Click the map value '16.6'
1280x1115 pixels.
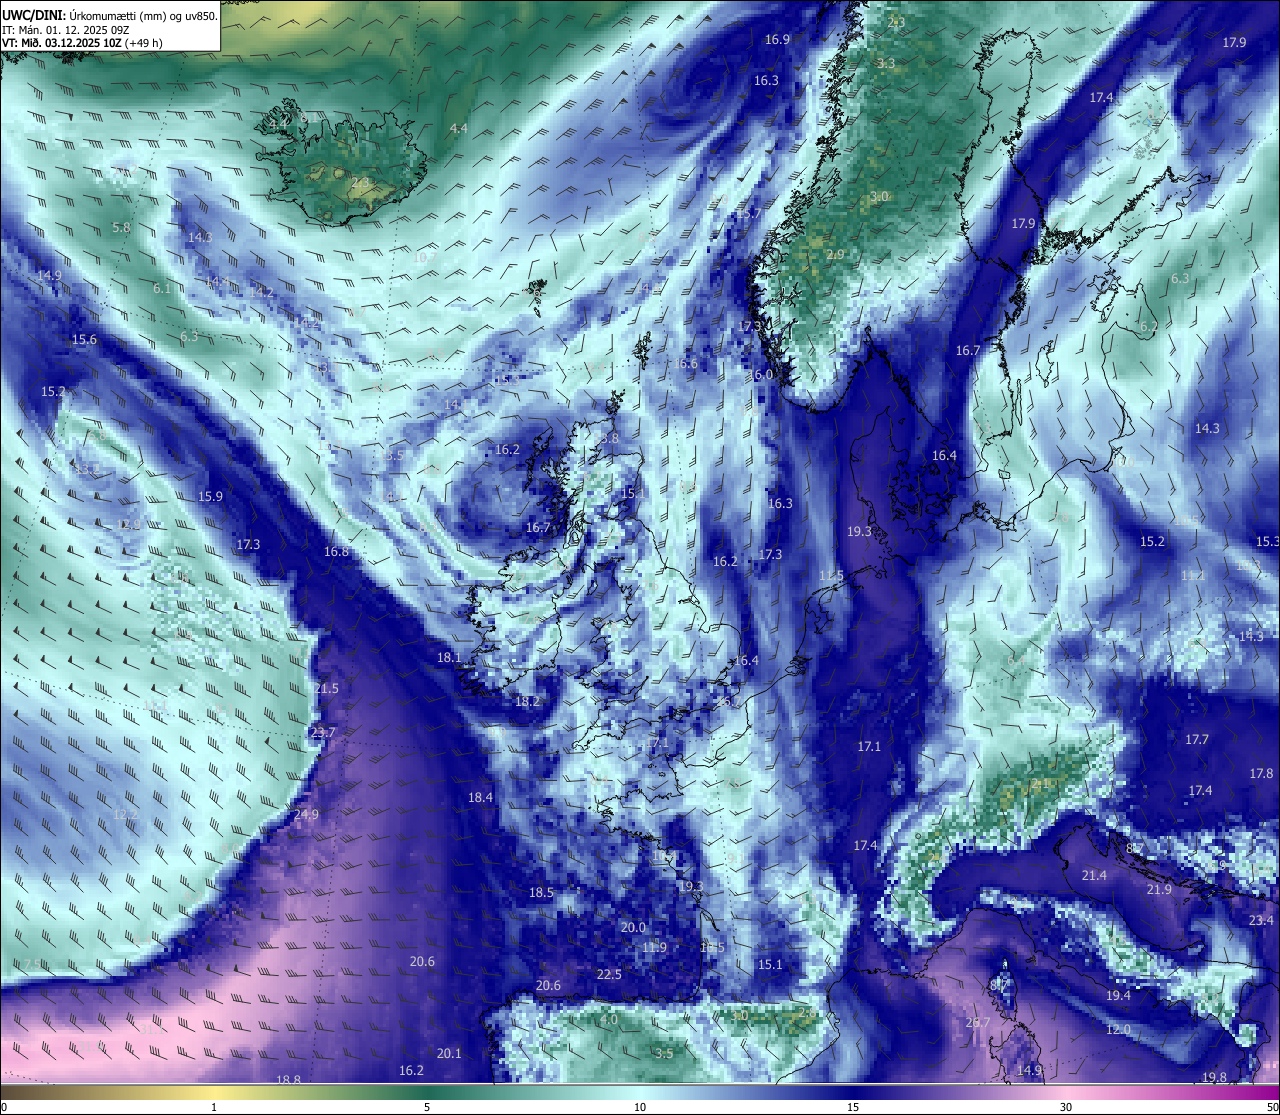(x=685, y=363)
